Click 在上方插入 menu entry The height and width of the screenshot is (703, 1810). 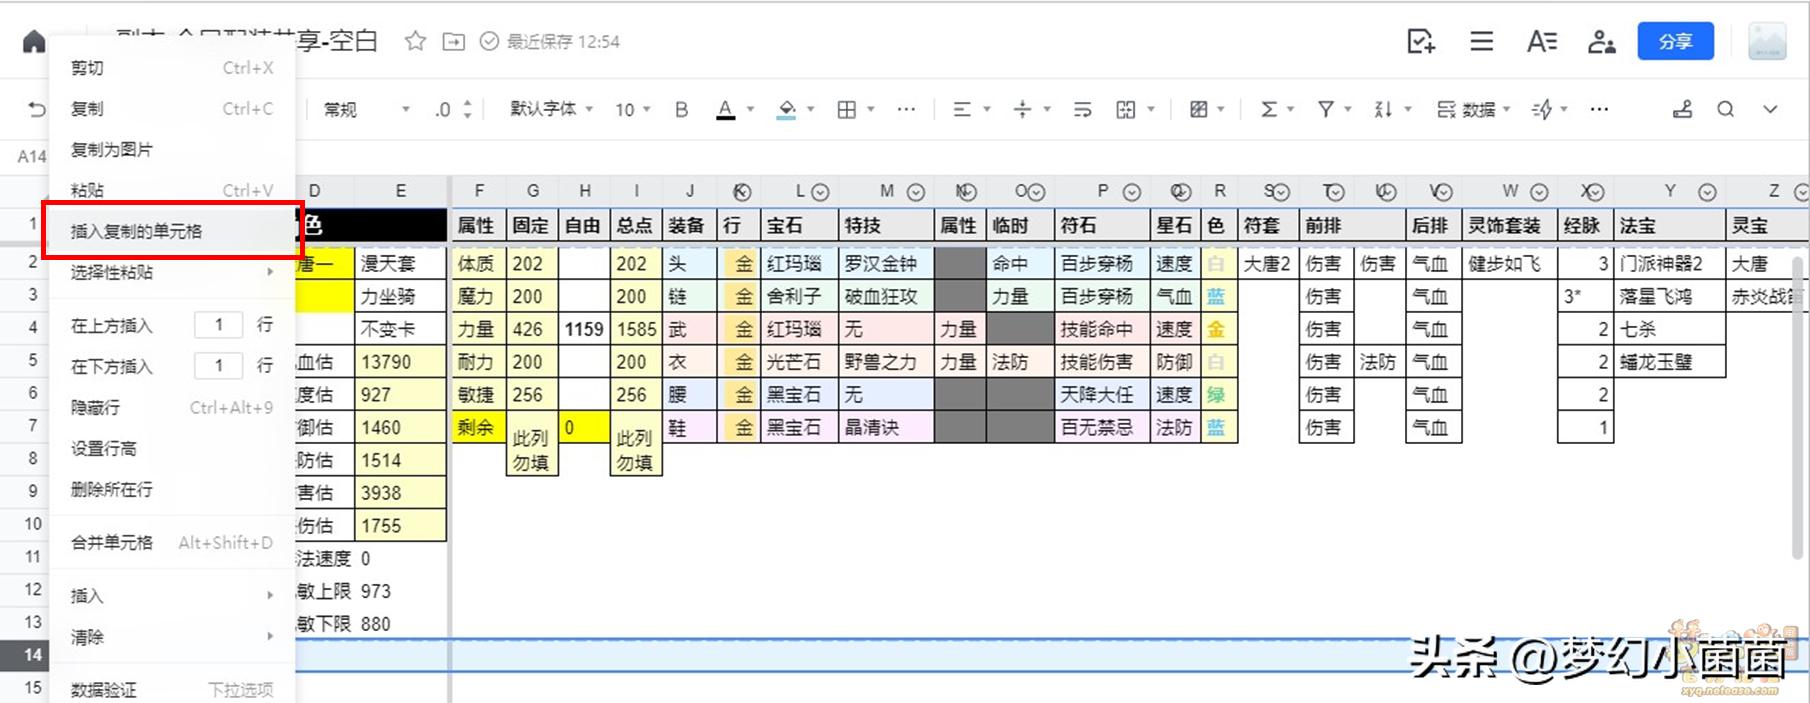click(x=111, y=325)
